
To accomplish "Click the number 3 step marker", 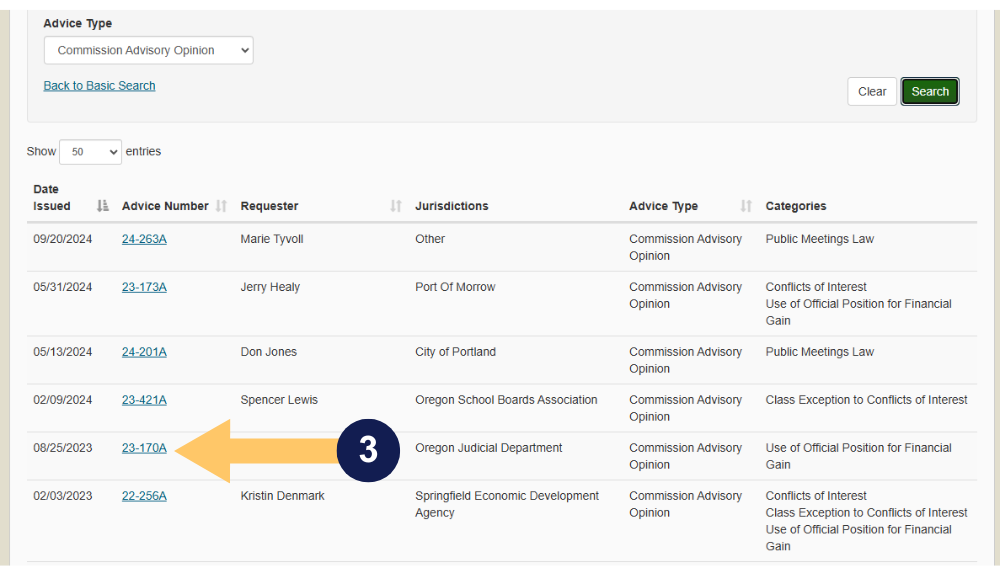I will click(x=368, y=450).
